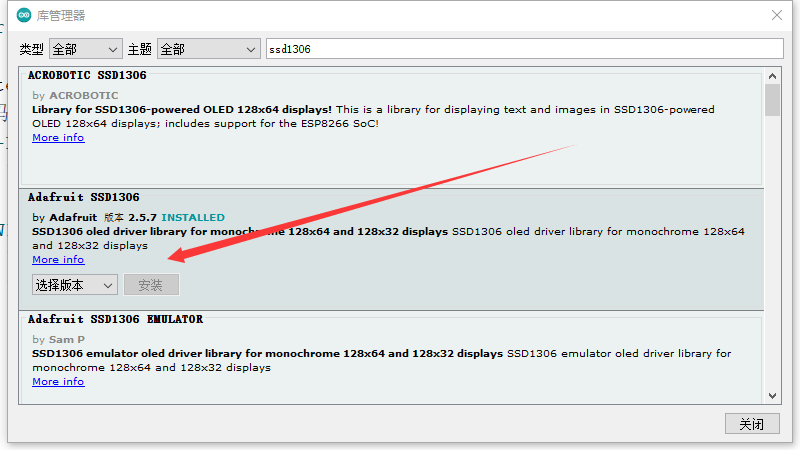Image resolution: width=800 pixels, height=450 pixels.
Task: Click the 'by Sam P' author text
Action: click(x=58, y=339)
